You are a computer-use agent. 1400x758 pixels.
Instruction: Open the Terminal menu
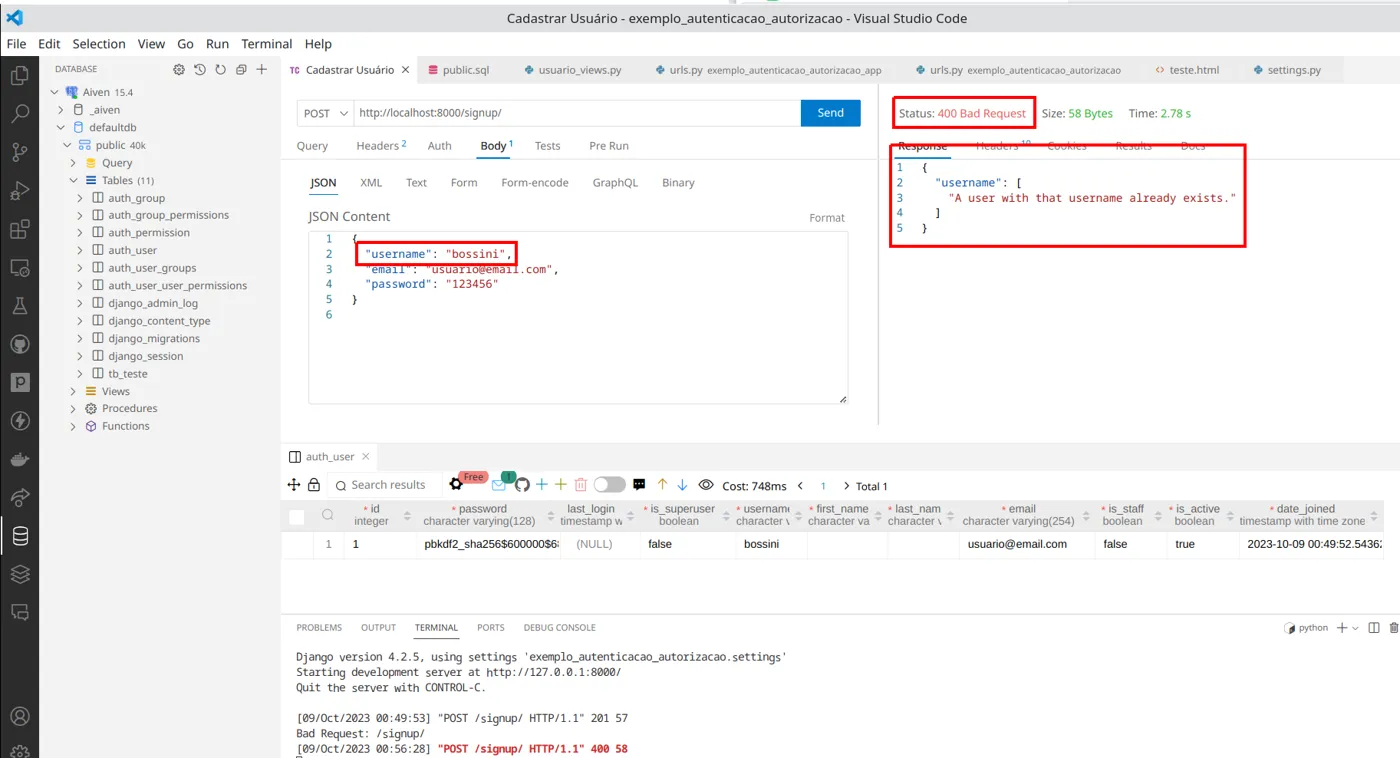[266, 44]
